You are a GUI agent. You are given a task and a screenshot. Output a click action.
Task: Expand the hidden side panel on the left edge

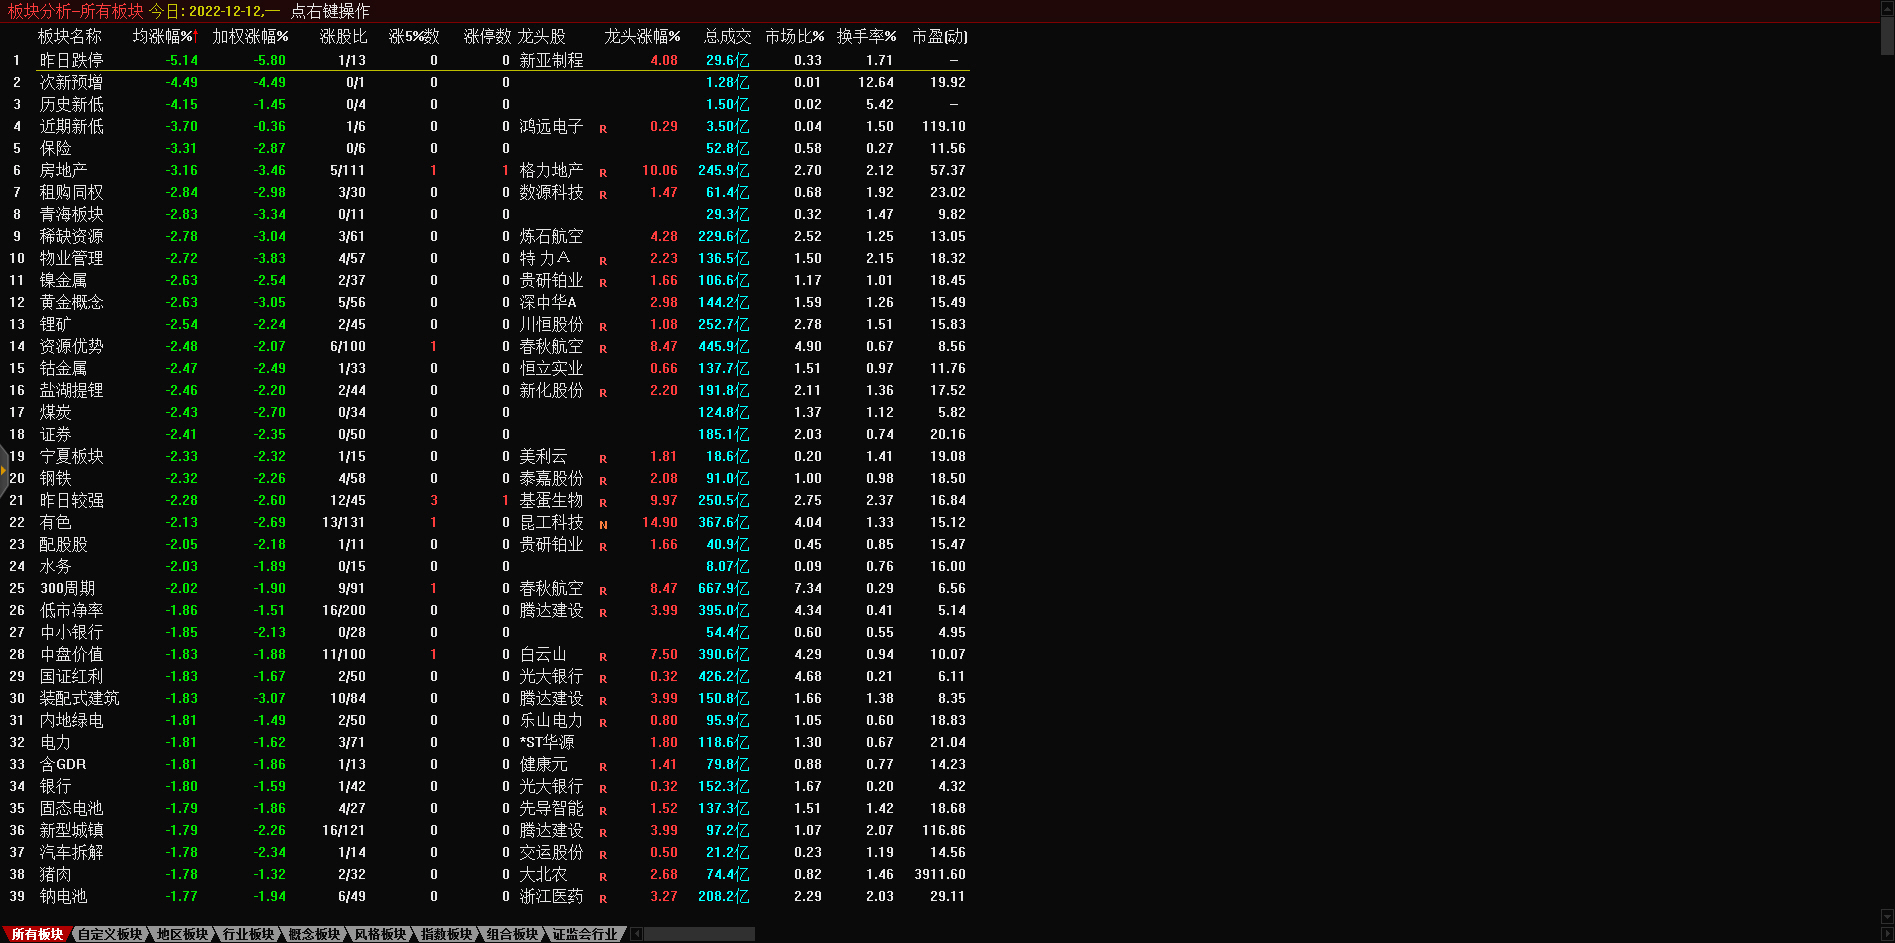4,469
